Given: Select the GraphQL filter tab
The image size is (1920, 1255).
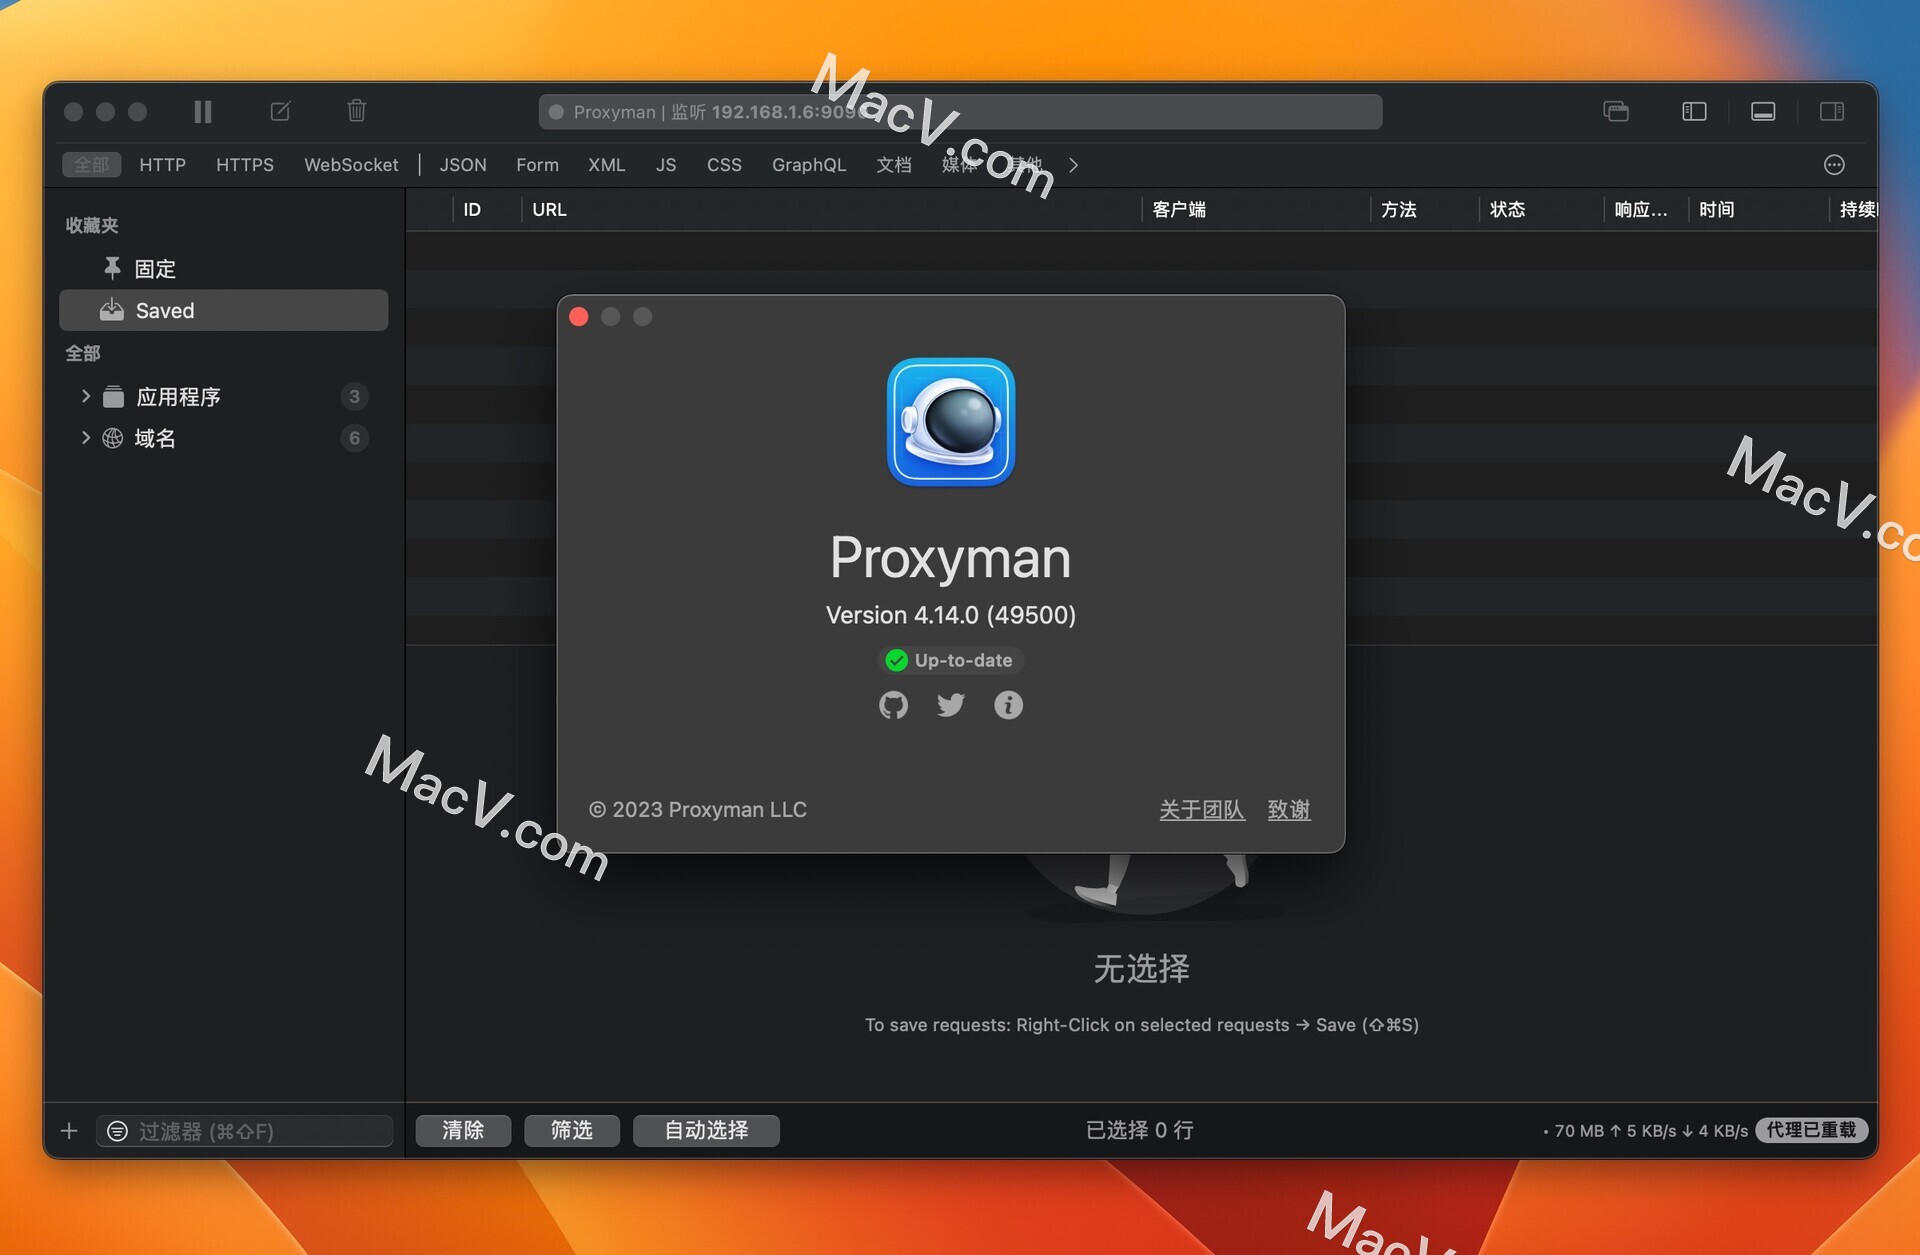Looking at the screenshot, I should pos(809,165).
